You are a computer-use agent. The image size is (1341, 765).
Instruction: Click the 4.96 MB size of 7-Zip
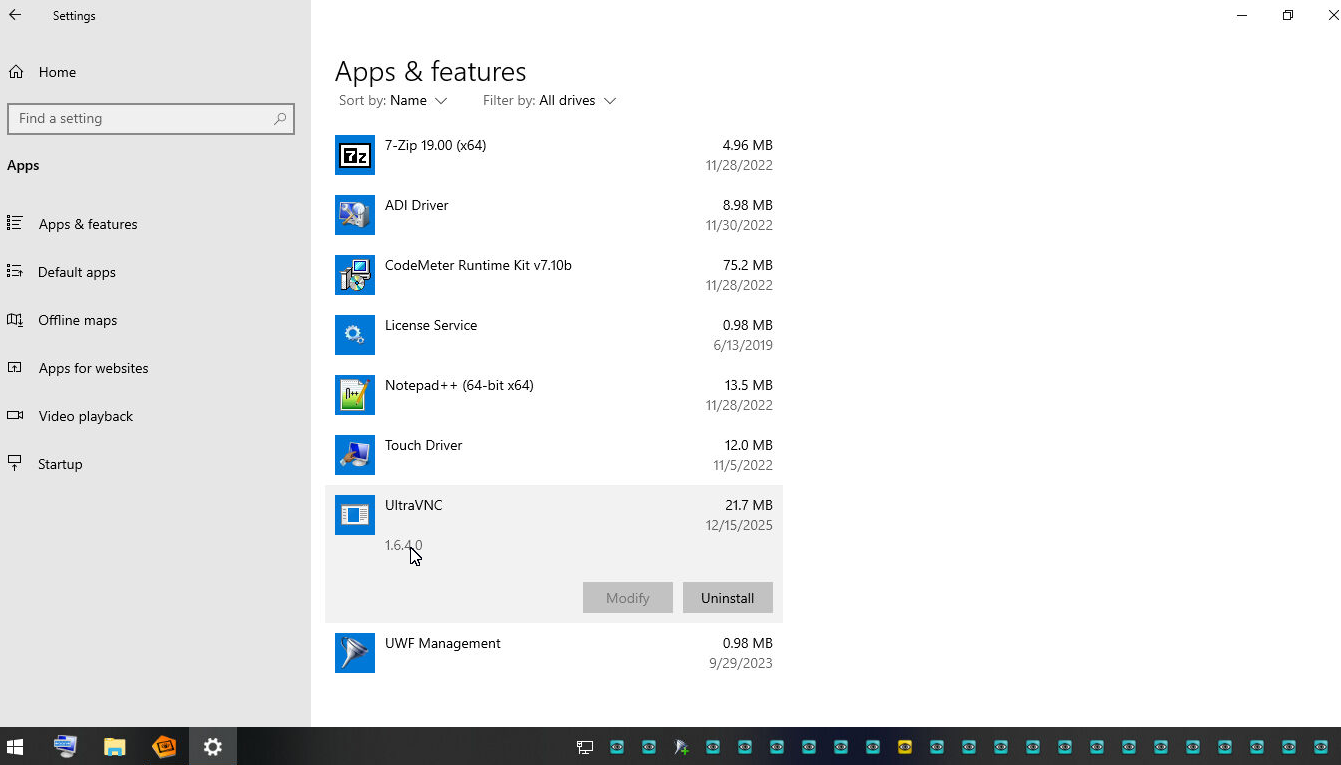point(748,145)
